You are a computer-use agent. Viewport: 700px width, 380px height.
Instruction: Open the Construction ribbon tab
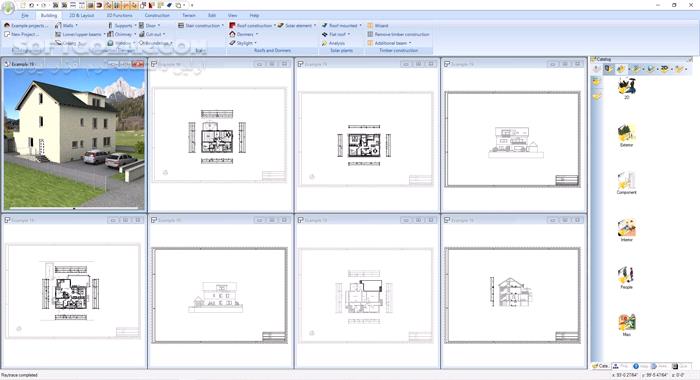[x=157, y=15]
